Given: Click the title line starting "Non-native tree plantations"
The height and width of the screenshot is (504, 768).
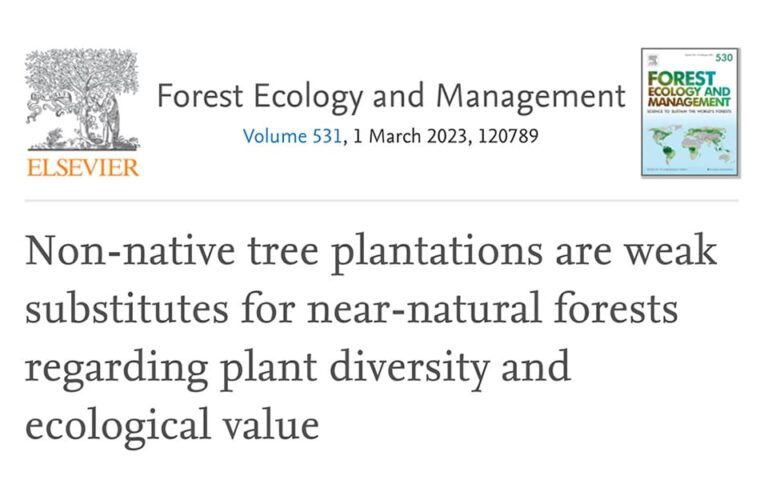Looking at the screenshot, I should (x=371, y=251).
